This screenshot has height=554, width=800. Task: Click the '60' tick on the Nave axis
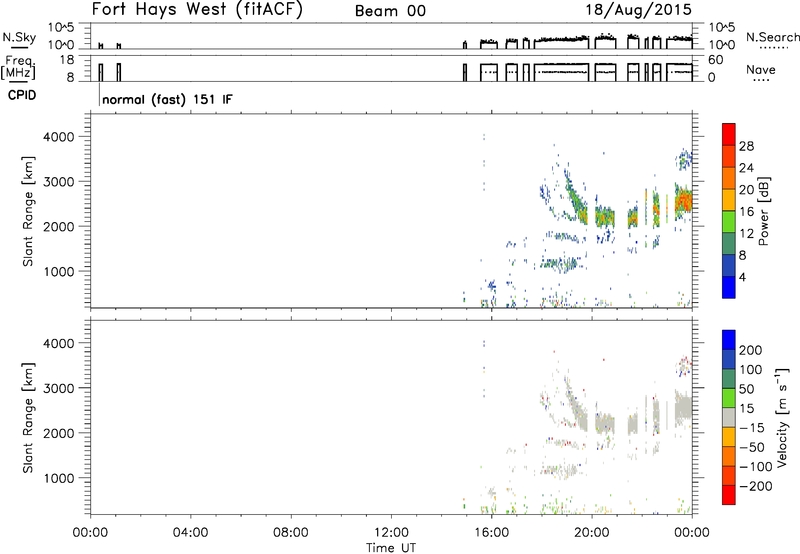(x=715, y=60)
